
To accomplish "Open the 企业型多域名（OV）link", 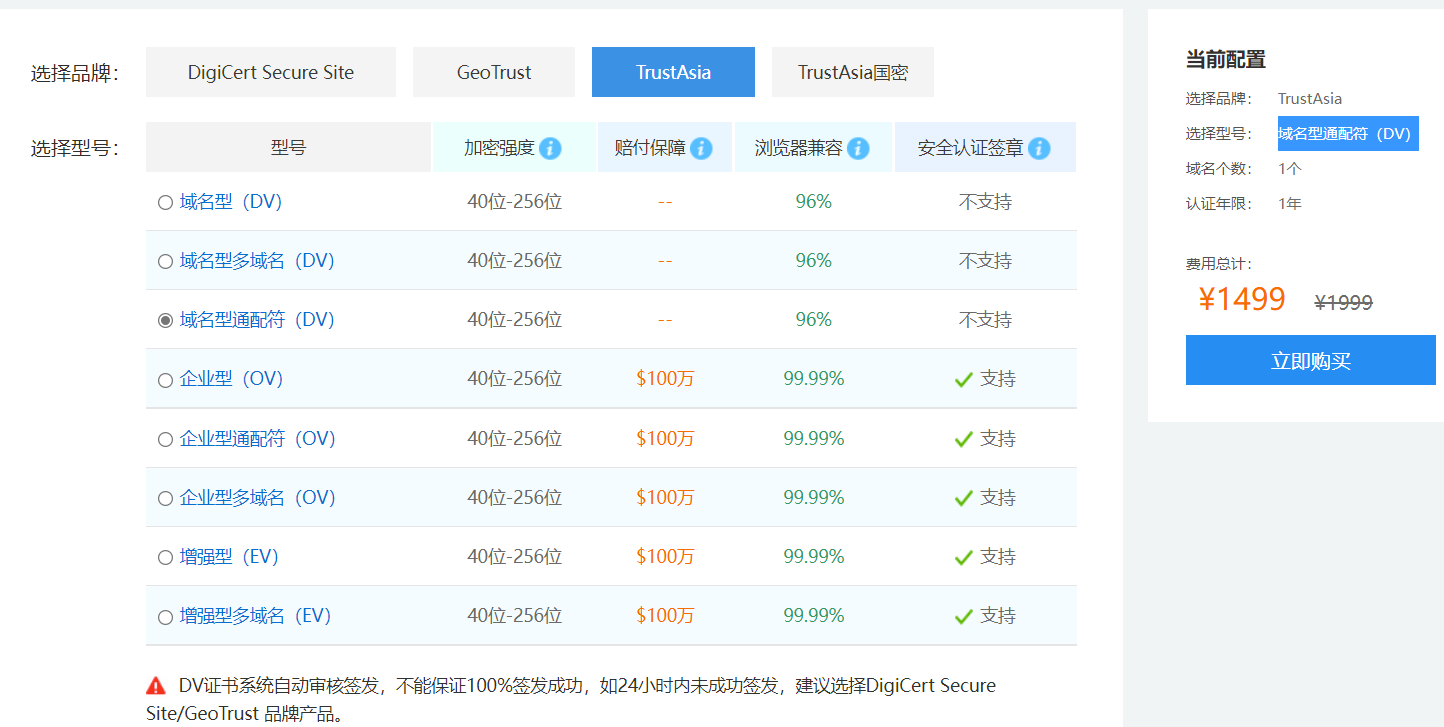I will click(x=258, y=497).
